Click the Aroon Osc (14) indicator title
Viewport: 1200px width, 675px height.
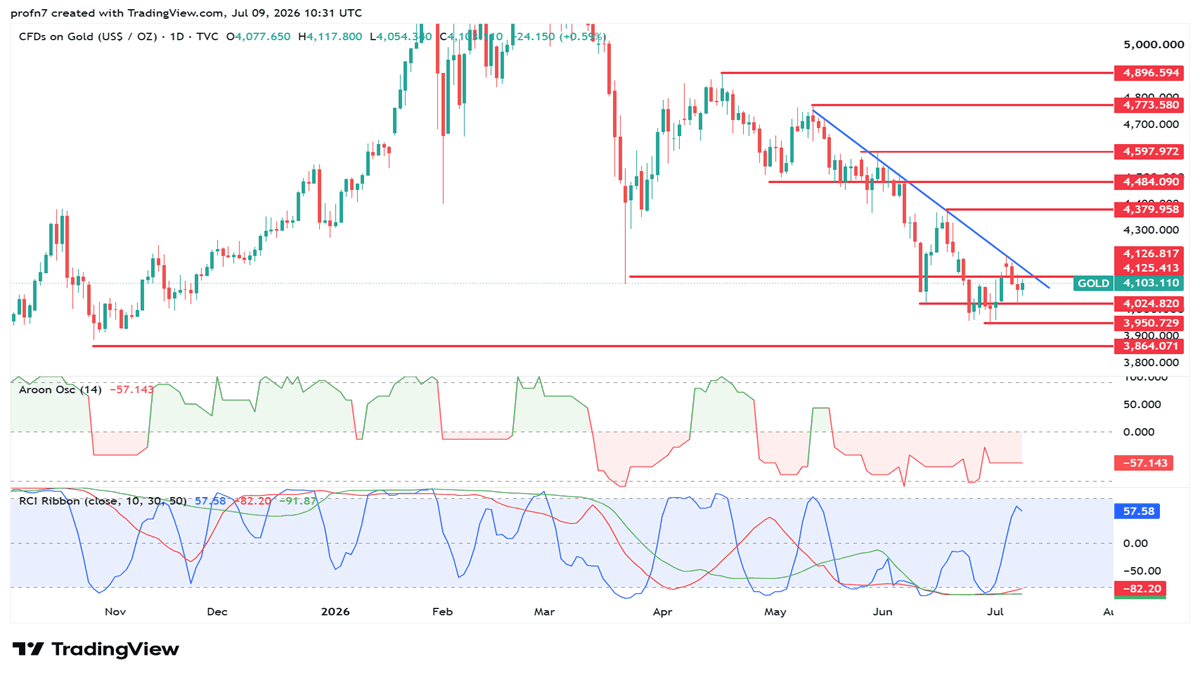pyautogui.click(x=61, y=389)
